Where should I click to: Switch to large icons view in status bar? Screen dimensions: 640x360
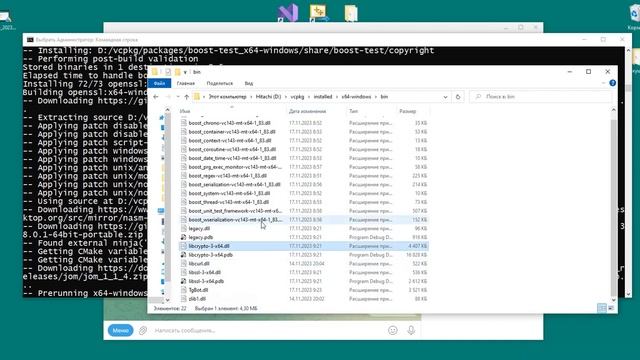coord(611,308)
